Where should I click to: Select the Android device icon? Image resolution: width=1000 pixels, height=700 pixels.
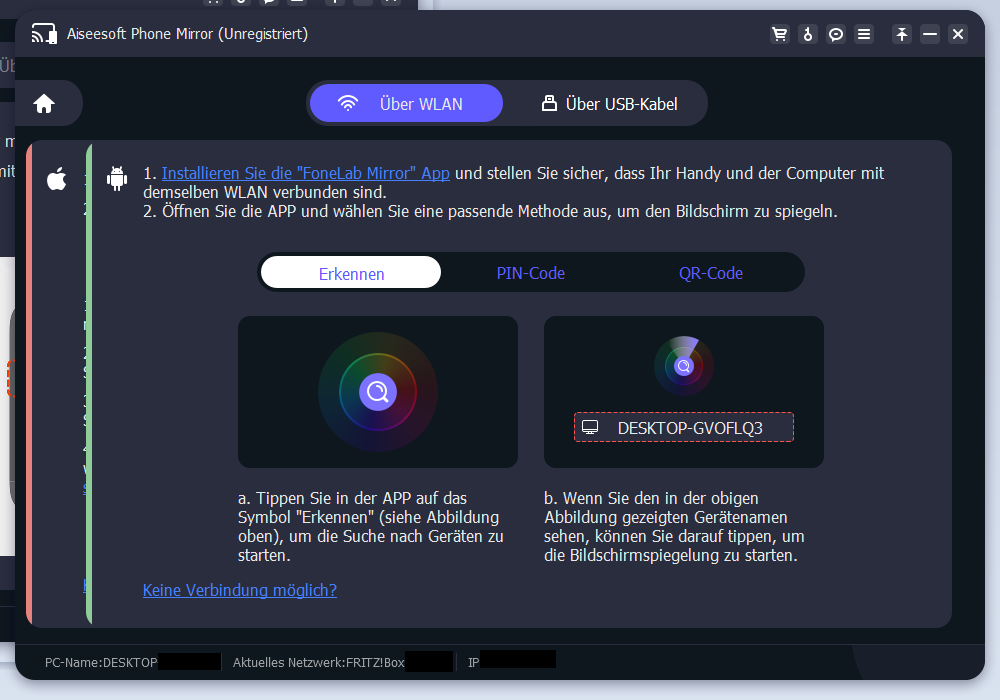(118, 180)
